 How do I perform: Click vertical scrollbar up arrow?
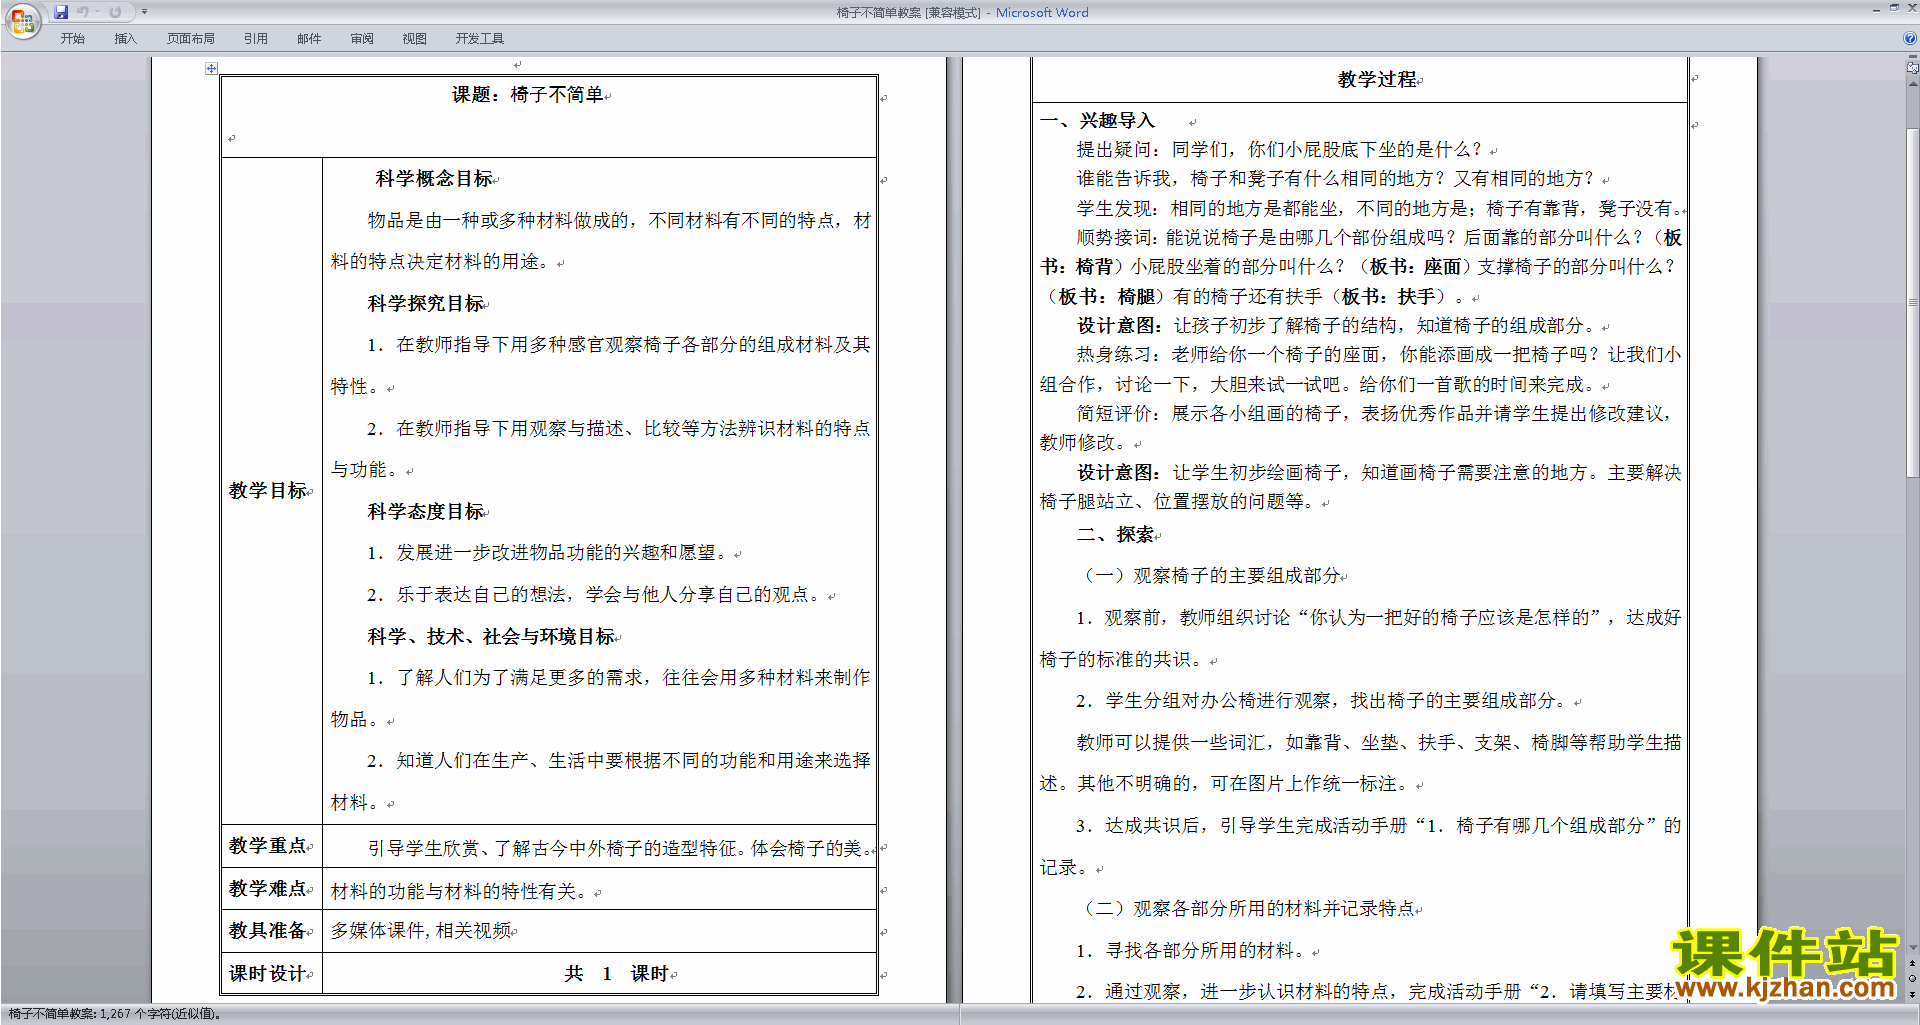pos(1913,83)
